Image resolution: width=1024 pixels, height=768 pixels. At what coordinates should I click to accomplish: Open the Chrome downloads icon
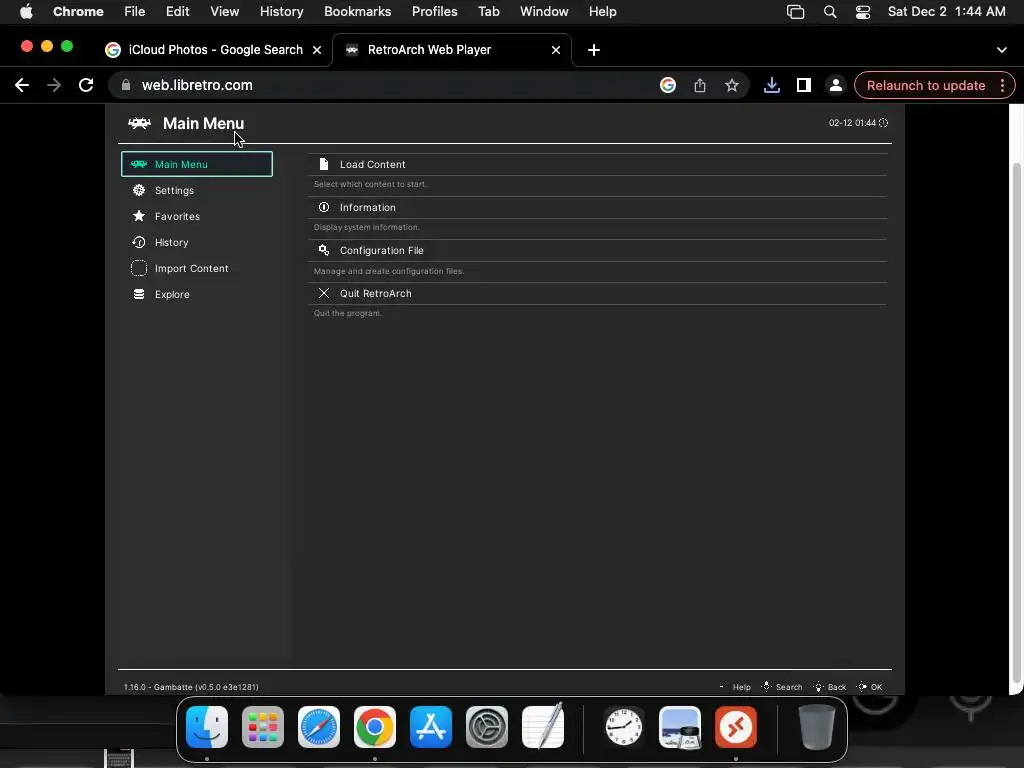click(x=771, y=85)
